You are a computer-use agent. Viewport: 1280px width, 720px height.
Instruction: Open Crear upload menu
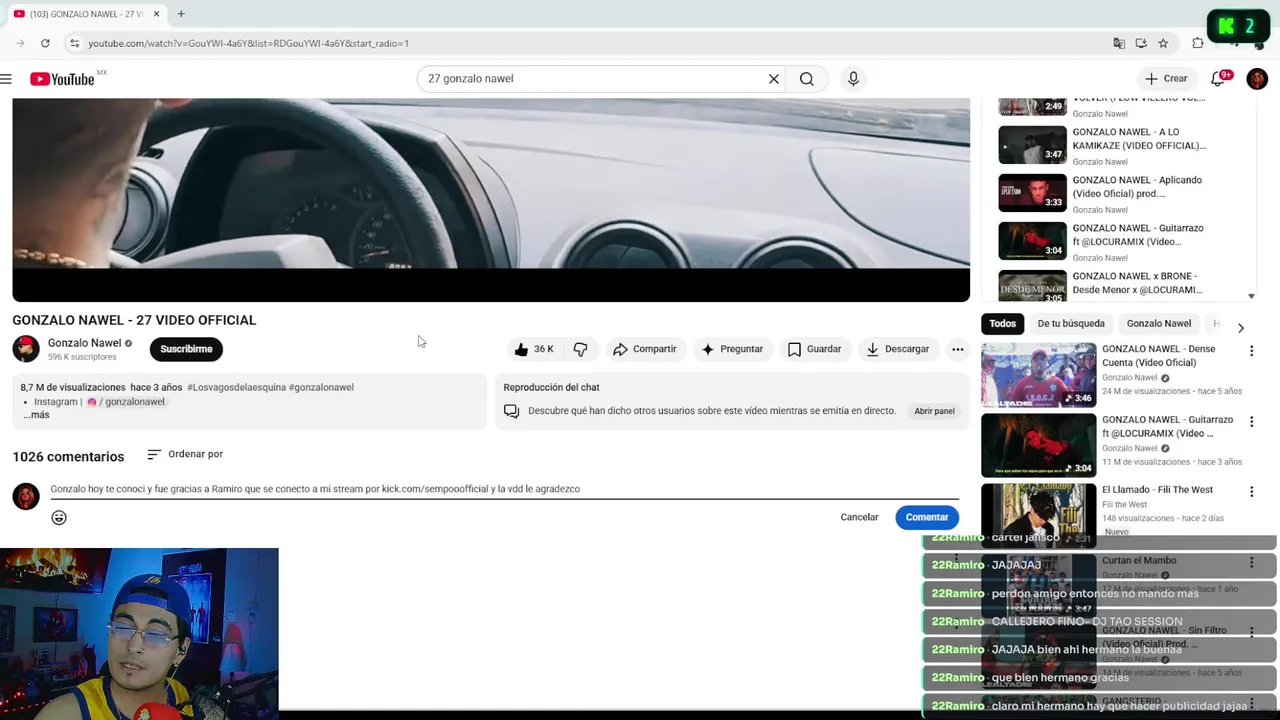1166,79
